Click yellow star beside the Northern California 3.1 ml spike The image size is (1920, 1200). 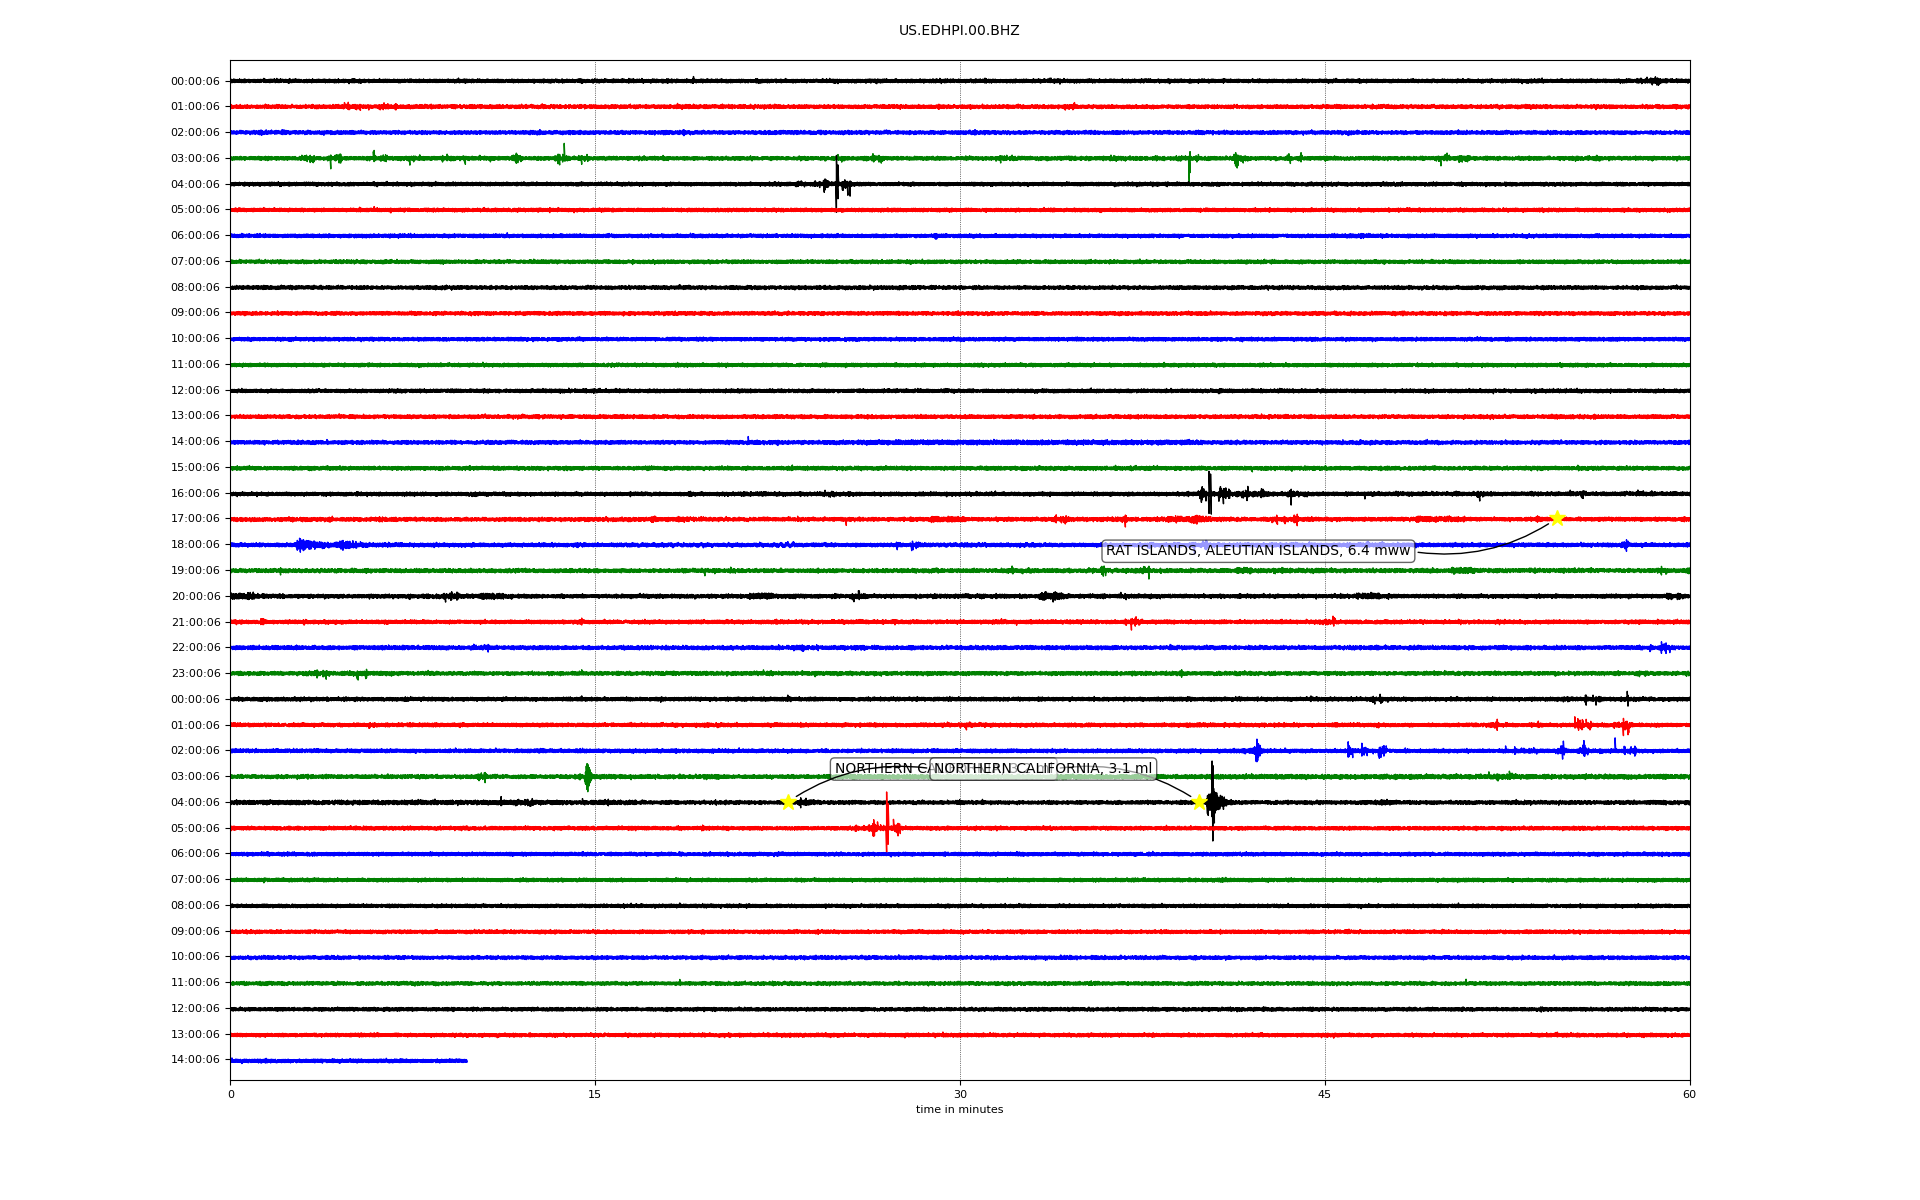(x=1199, y=802)
